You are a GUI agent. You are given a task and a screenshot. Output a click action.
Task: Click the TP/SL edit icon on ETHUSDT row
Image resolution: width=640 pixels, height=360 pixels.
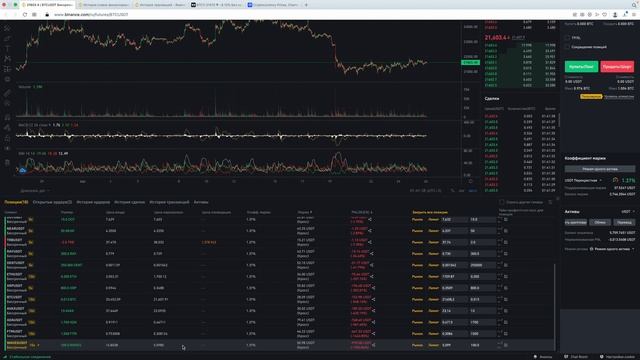500,276
